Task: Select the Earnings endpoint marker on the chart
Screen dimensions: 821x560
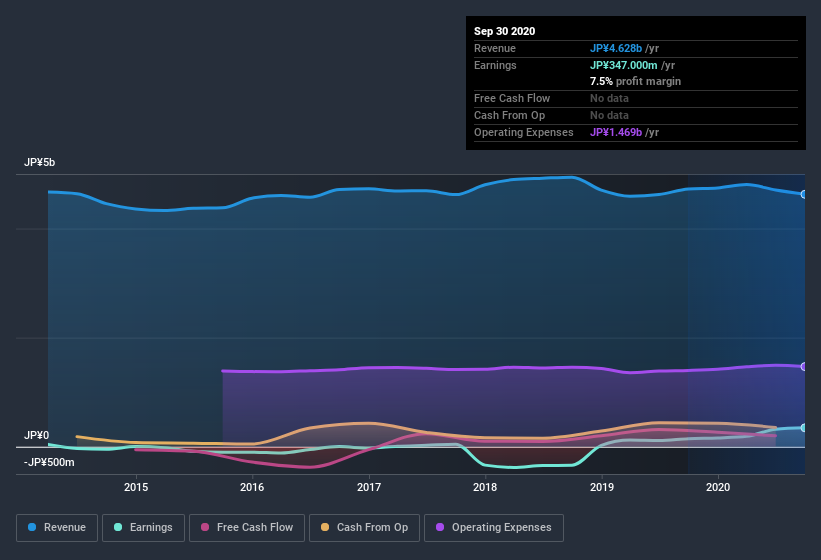Action: [803, 428]
